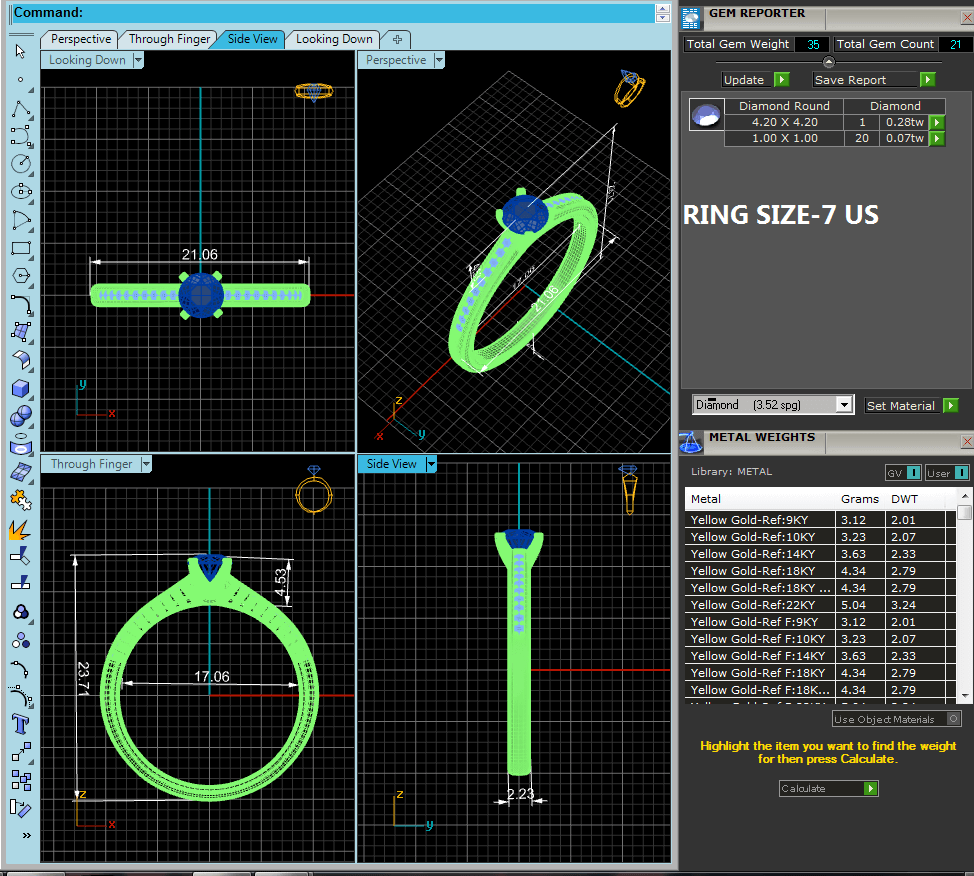The height and width of the screenshot is (876, 974).
Task: Activate the Box solid tool
Action: point(21,388)
